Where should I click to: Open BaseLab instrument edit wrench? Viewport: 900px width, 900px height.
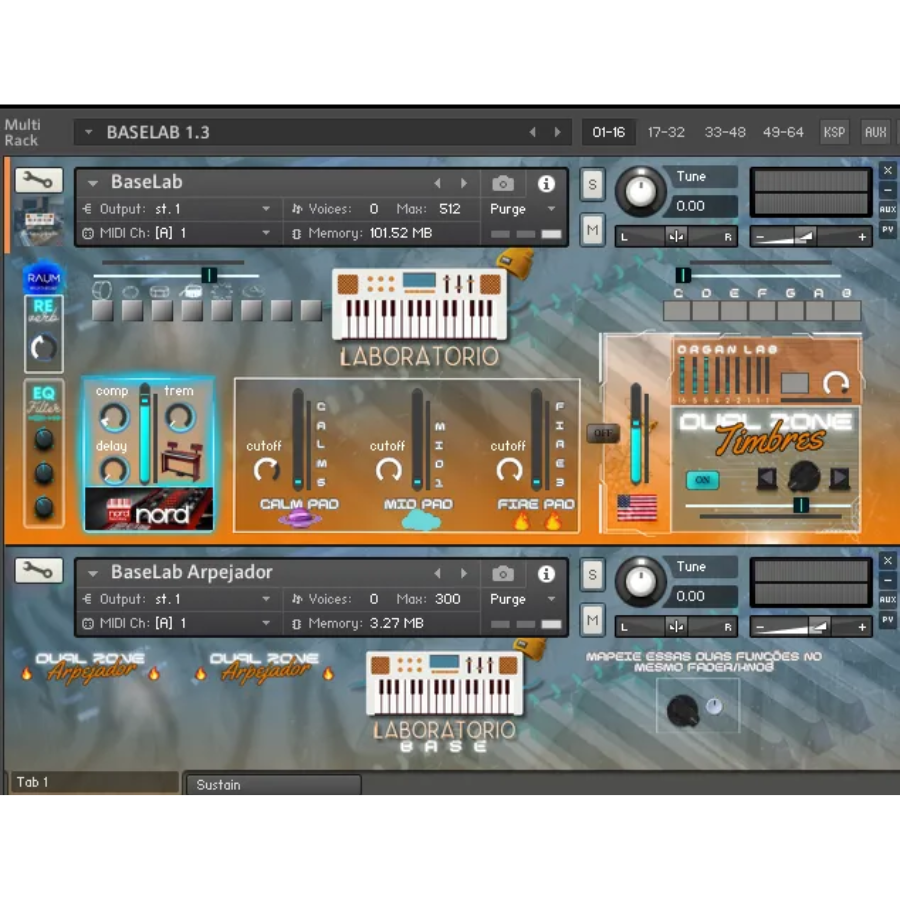[x=38, y=181]
